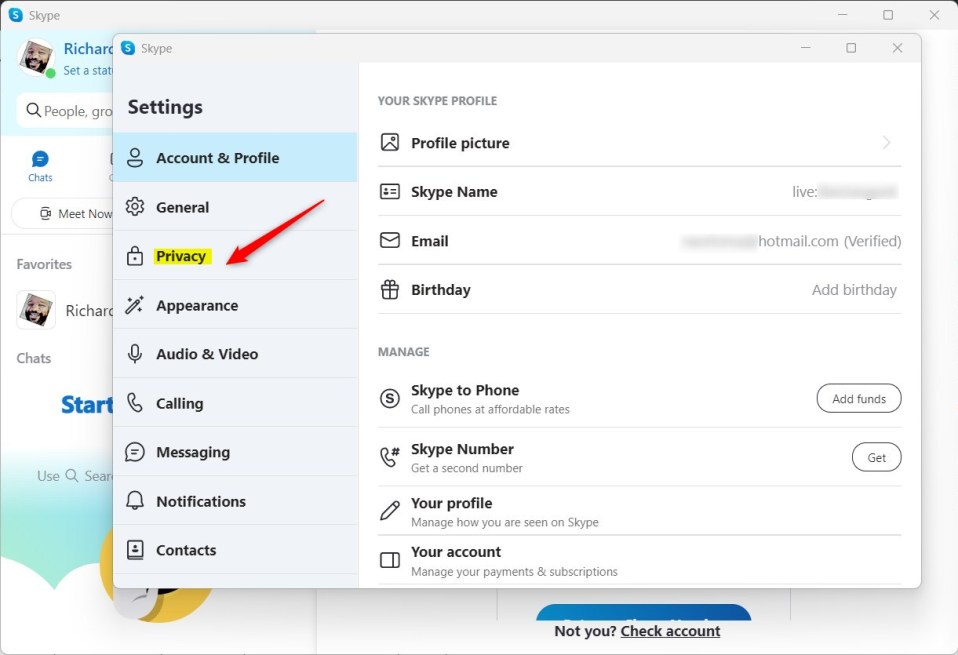Click the General gear icon
Image resolution: width=958 pixels, height=655 pixels.
[x=134, y=207]
